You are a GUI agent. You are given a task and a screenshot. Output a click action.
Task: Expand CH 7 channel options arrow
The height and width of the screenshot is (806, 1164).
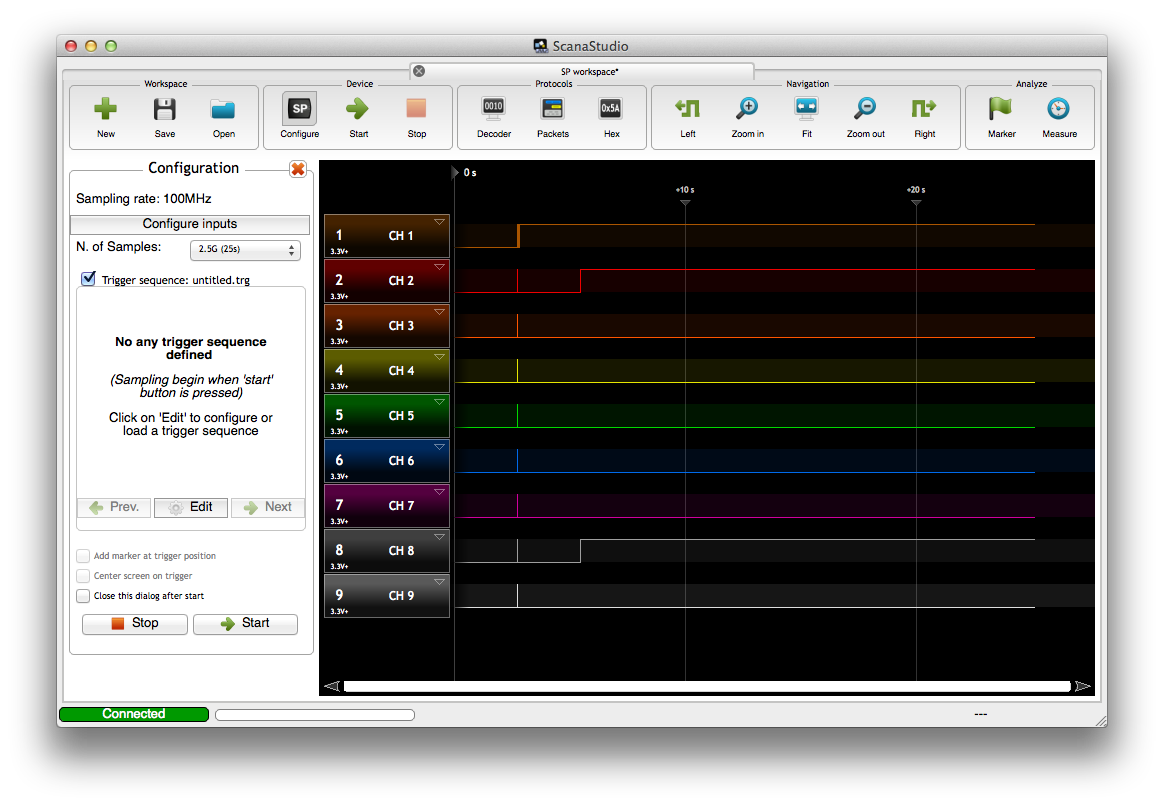(x=439, y=492)
